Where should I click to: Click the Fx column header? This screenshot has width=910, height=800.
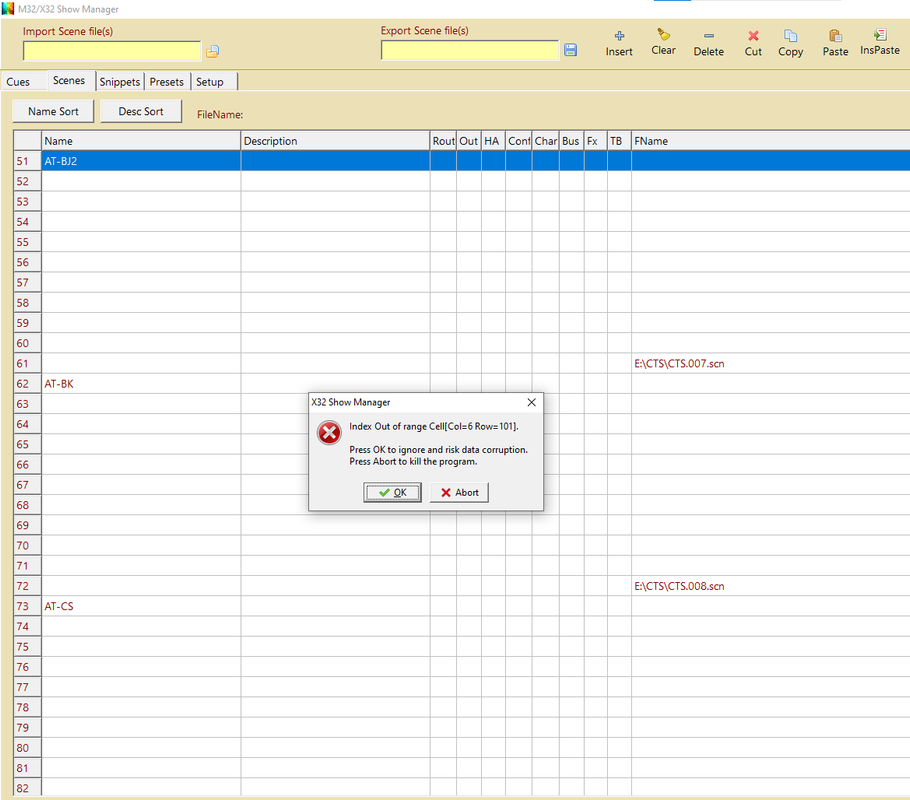pyautogui.click(x=596, y=141)
